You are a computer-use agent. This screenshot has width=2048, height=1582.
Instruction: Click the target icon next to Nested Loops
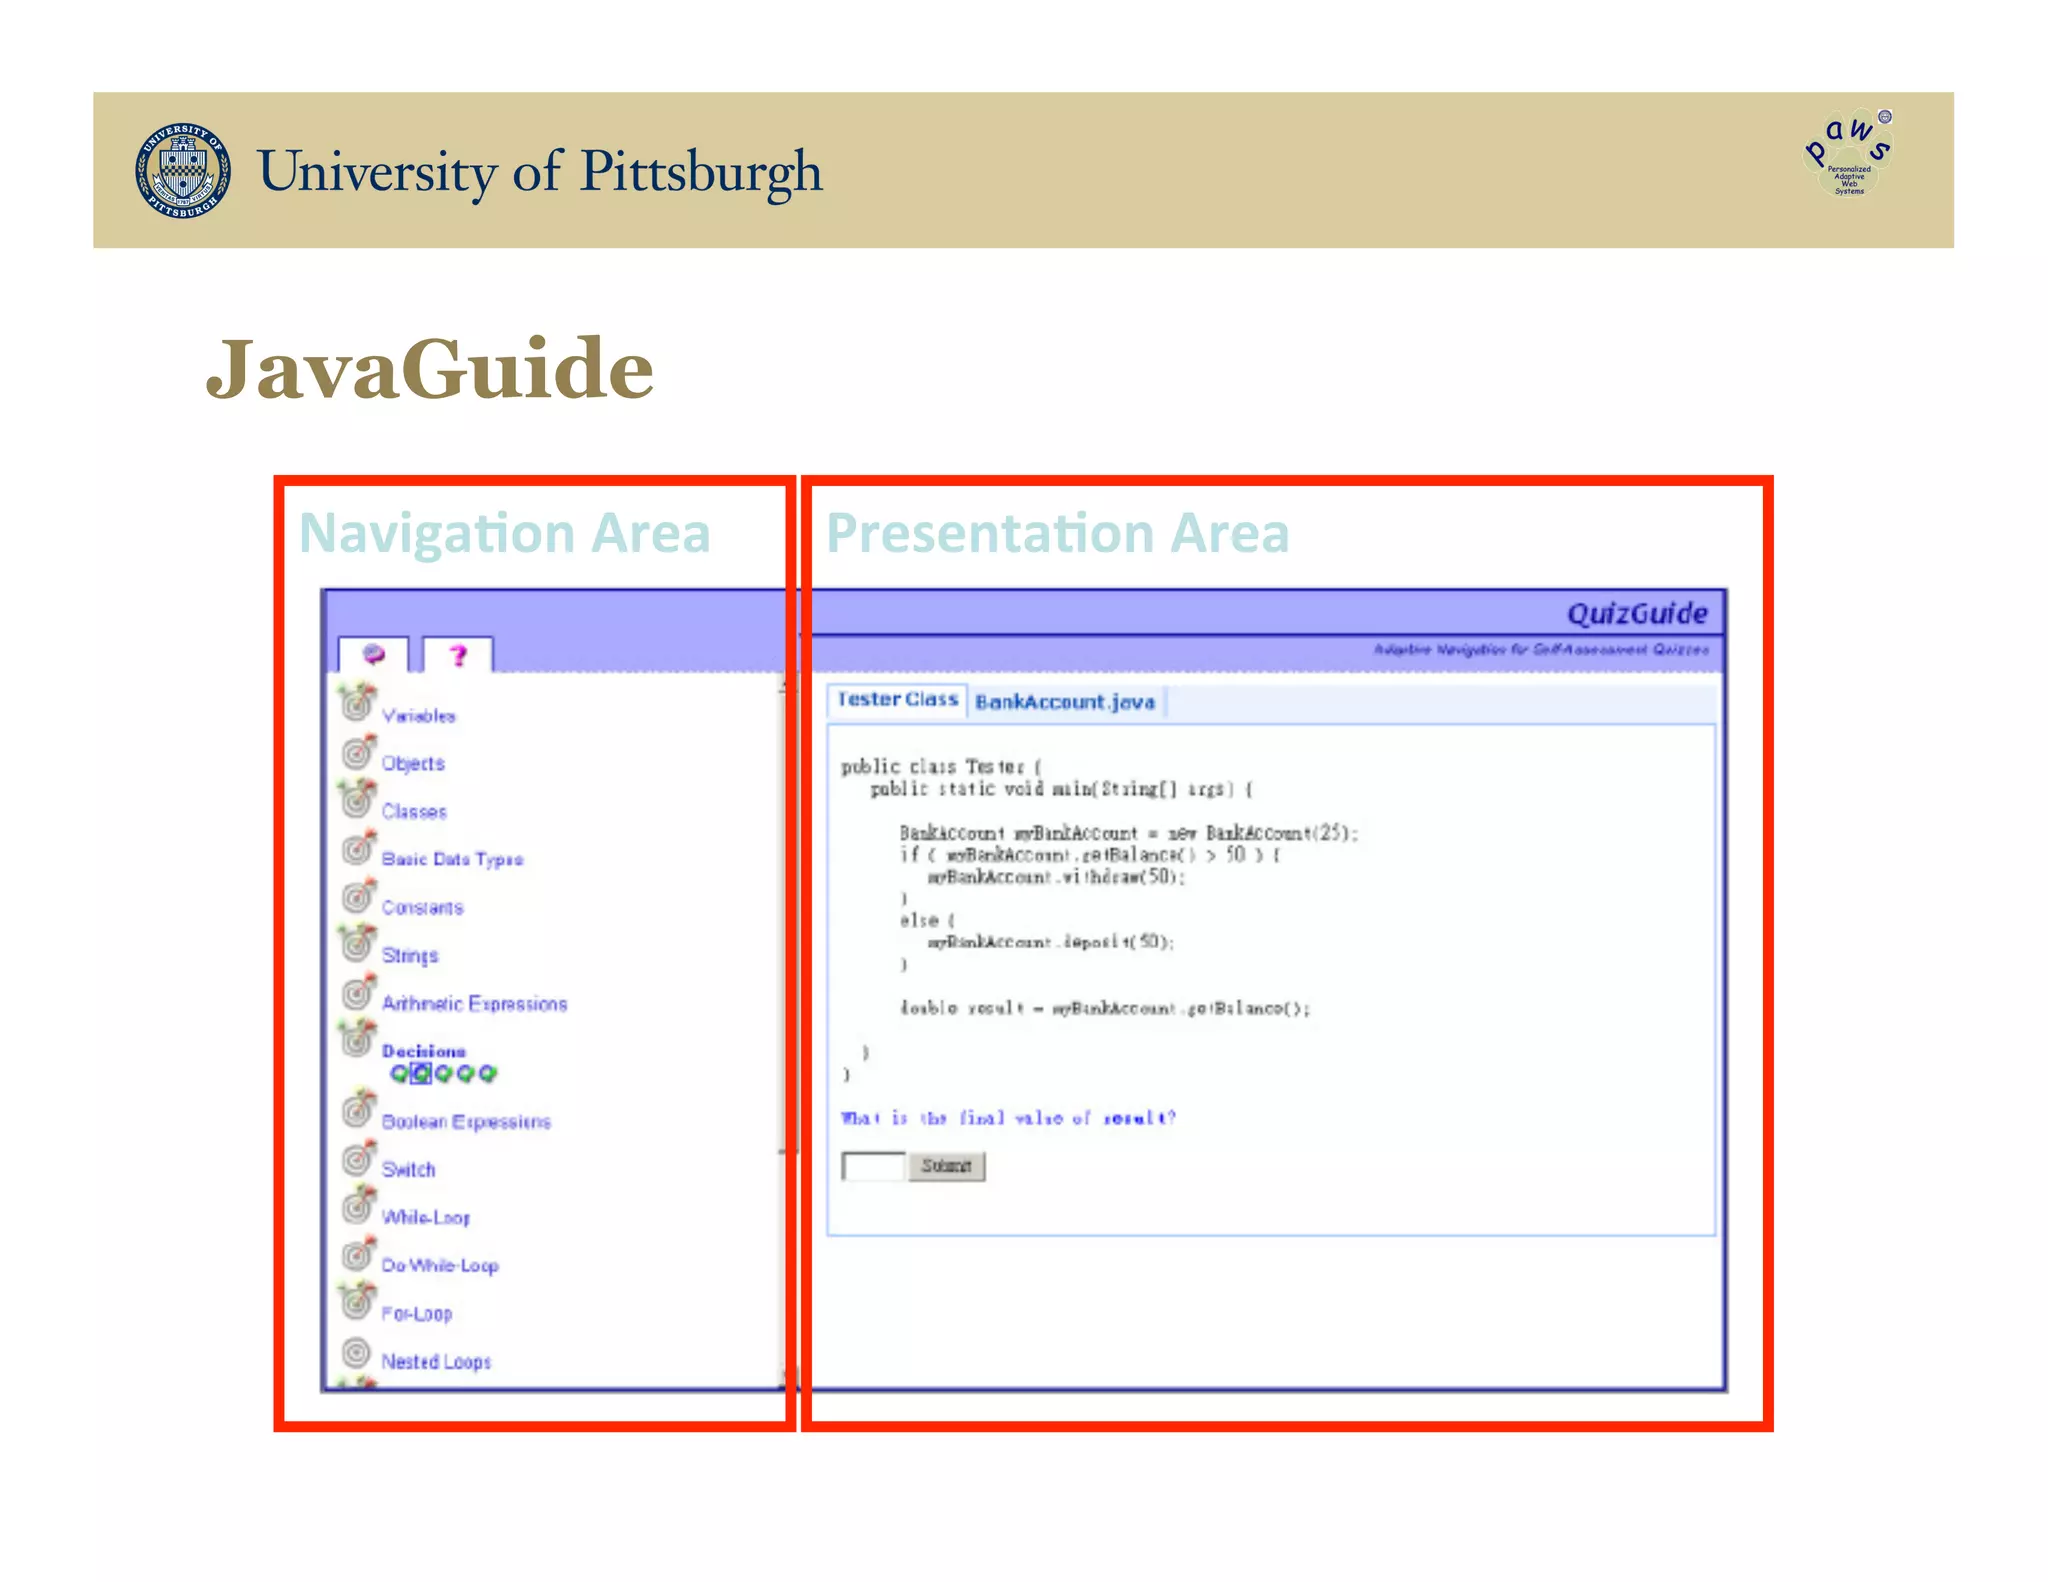tap(356, 1352)
